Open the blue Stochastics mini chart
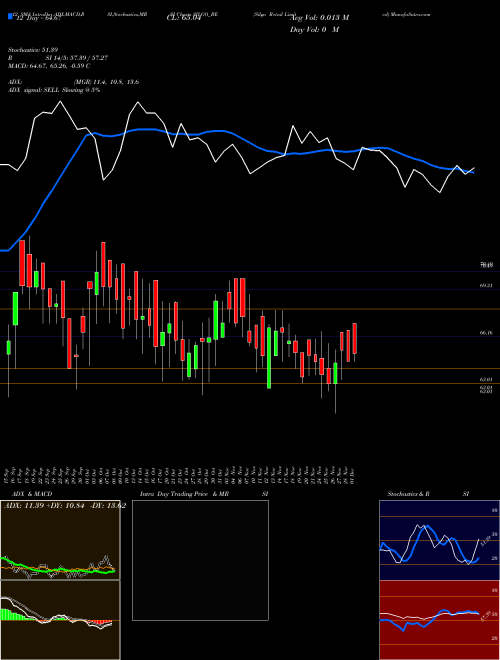Image resolution: width=500 pixels, height=660 pixels. click(439, 540)
